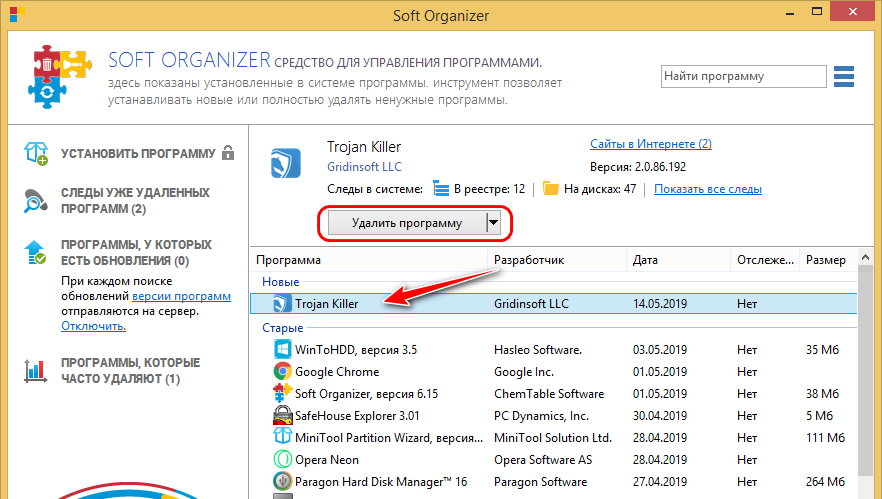Sort by the Отслеже... column header

765,260
